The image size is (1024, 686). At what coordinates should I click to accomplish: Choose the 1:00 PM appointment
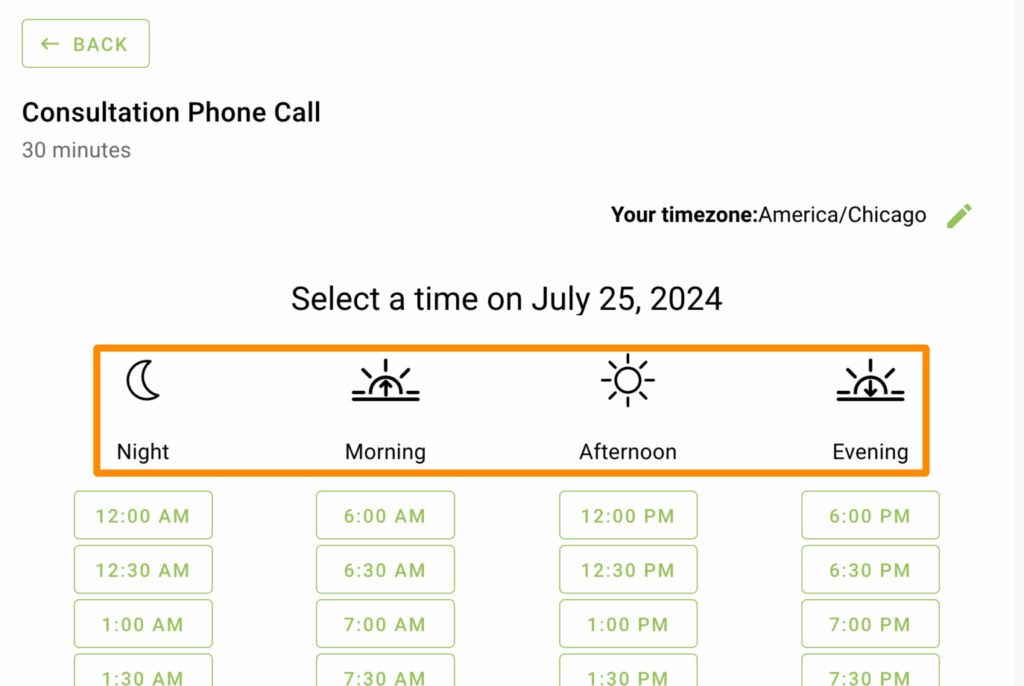[627, 623]
